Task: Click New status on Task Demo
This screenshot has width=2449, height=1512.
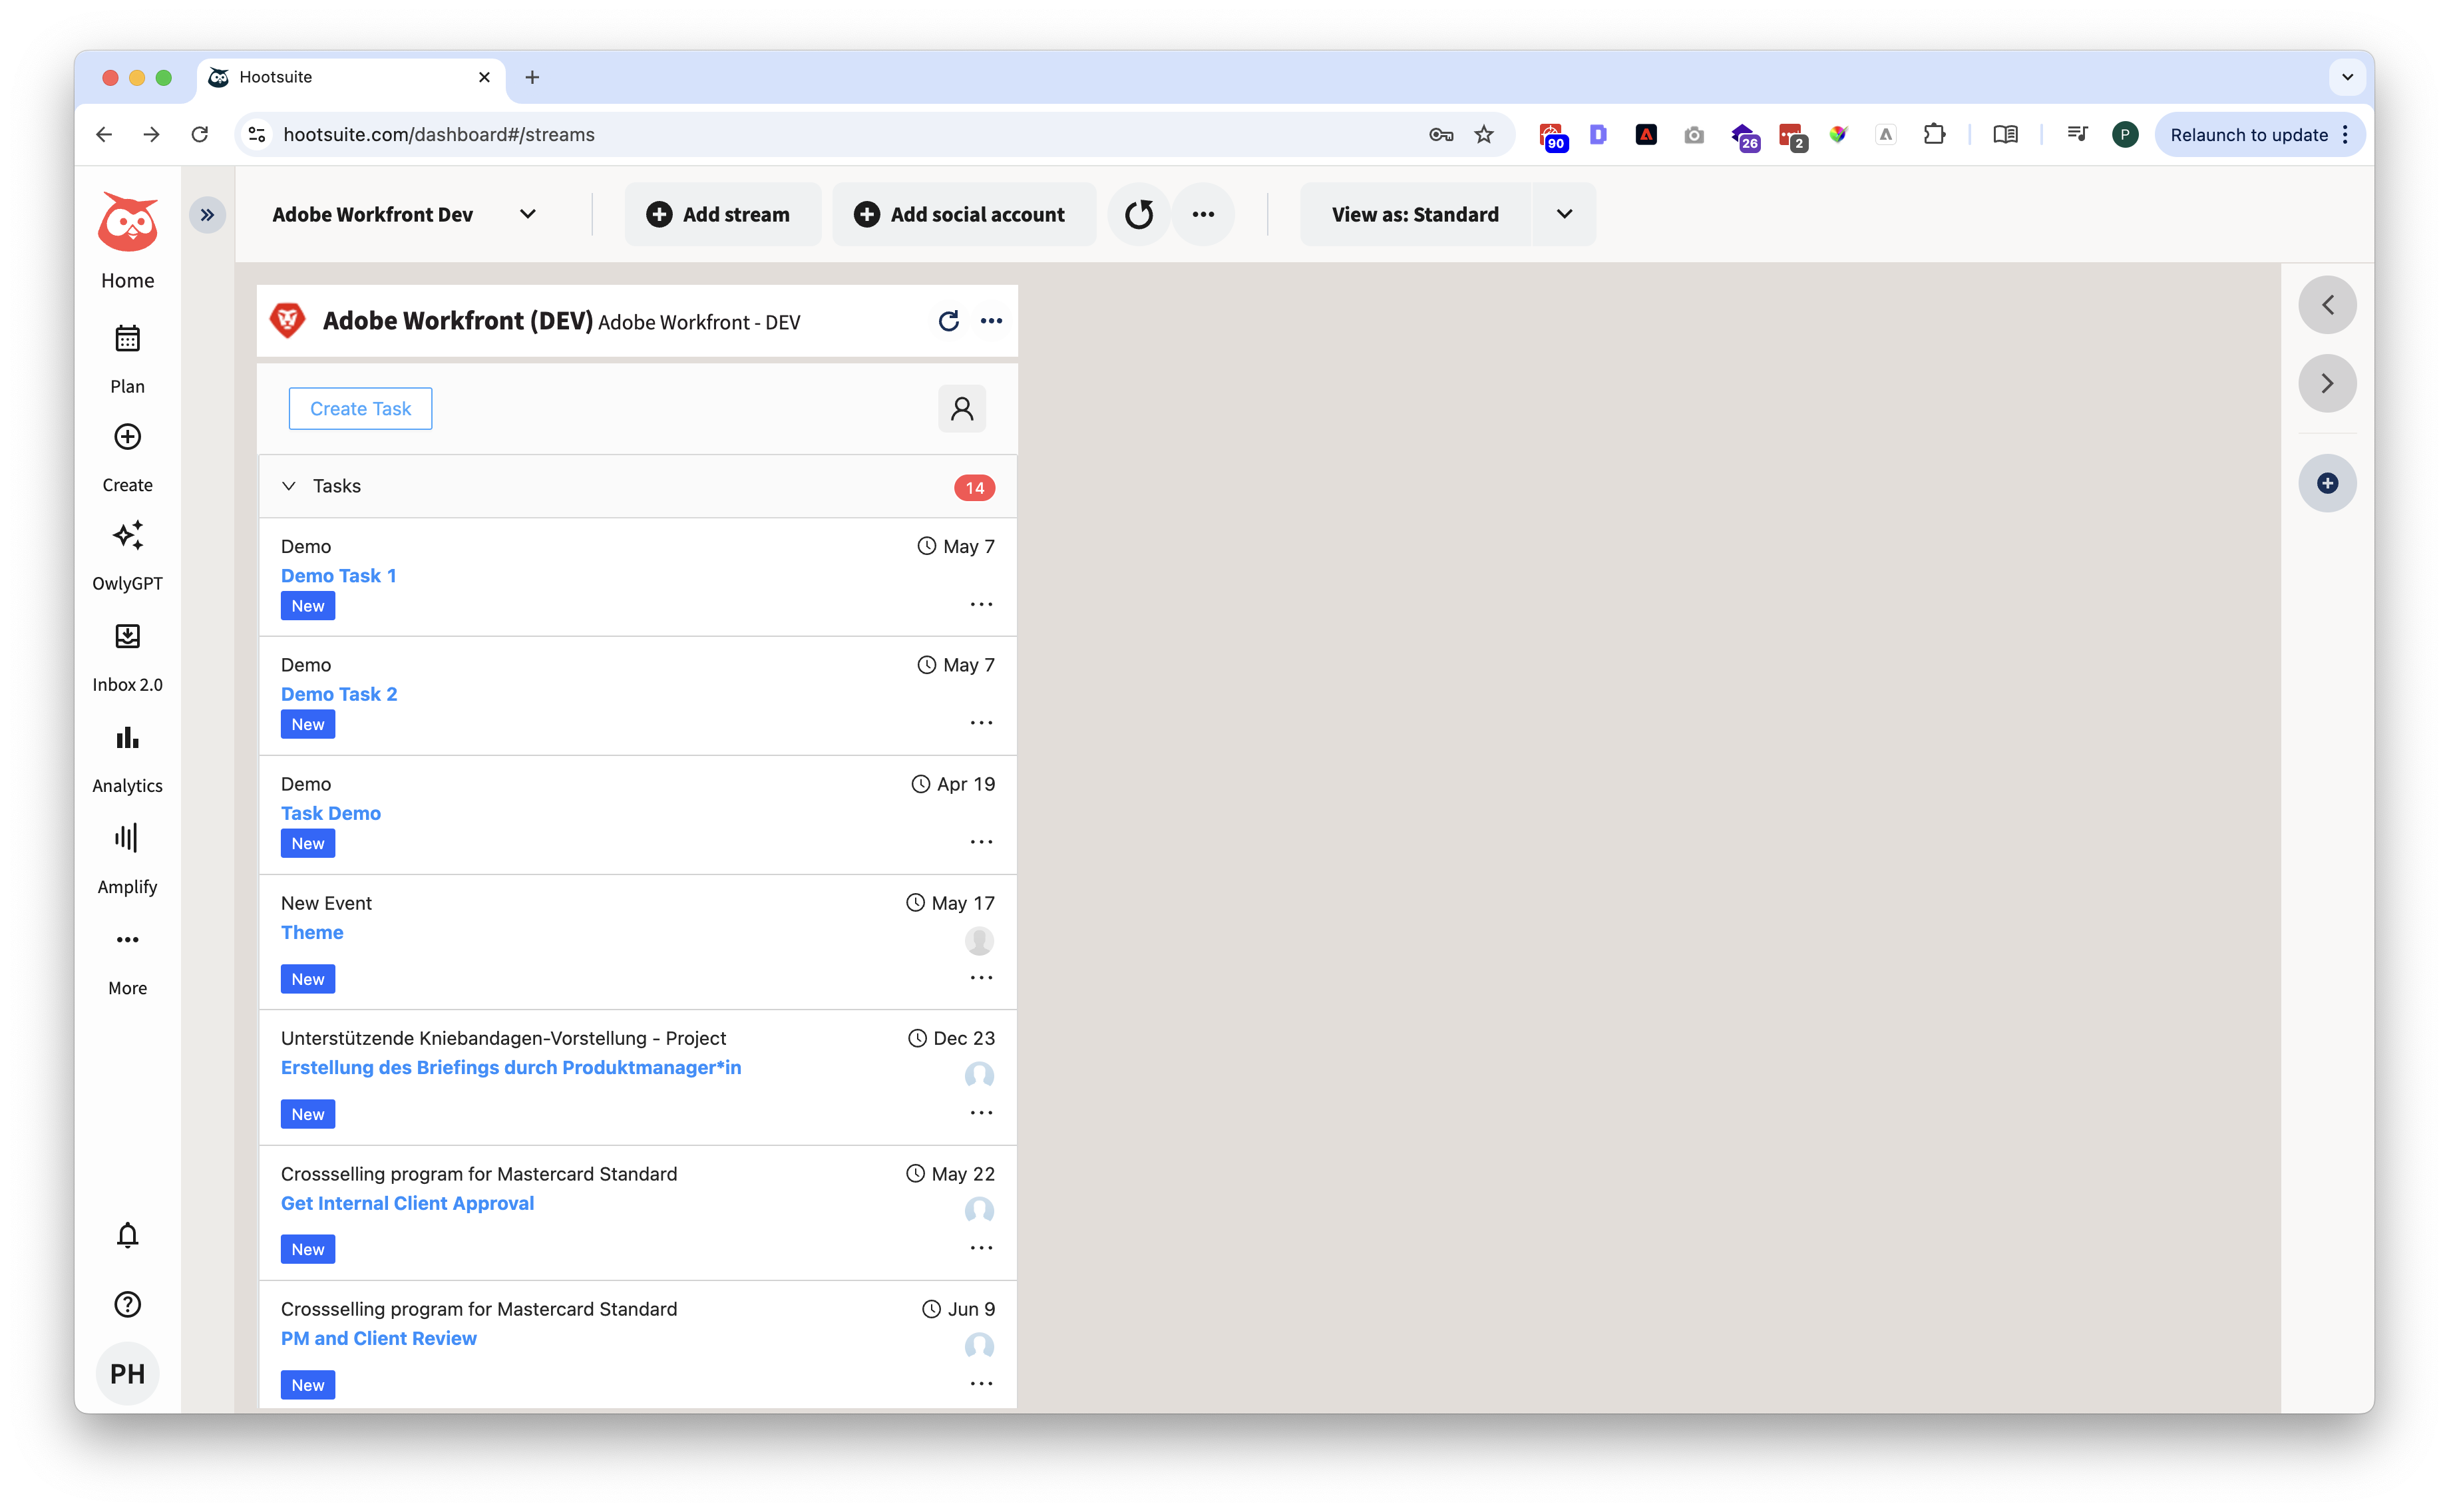Action: [x=308, y=843]
